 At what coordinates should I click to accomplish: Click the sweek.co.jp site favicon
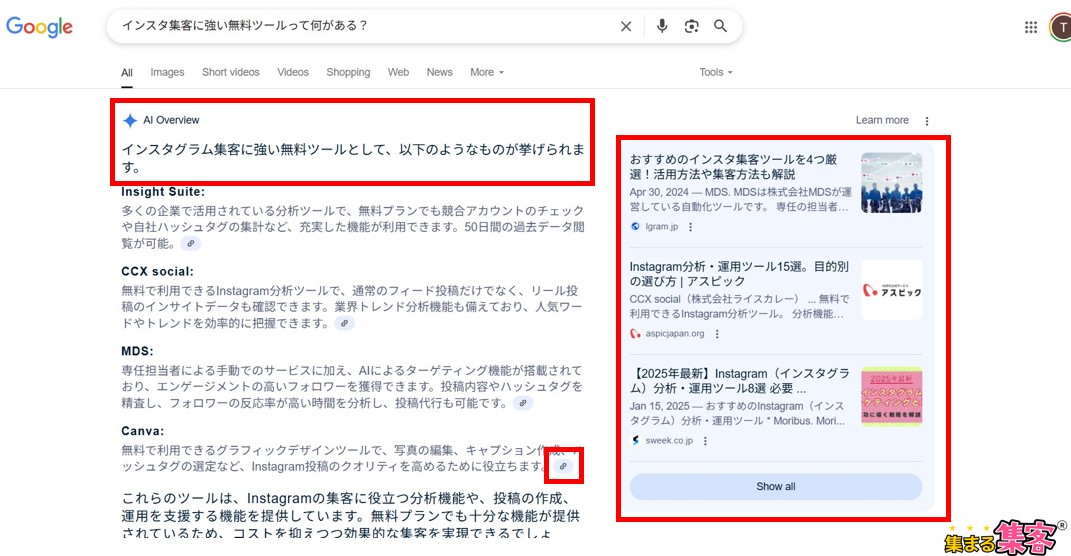[x=635, y=441]
